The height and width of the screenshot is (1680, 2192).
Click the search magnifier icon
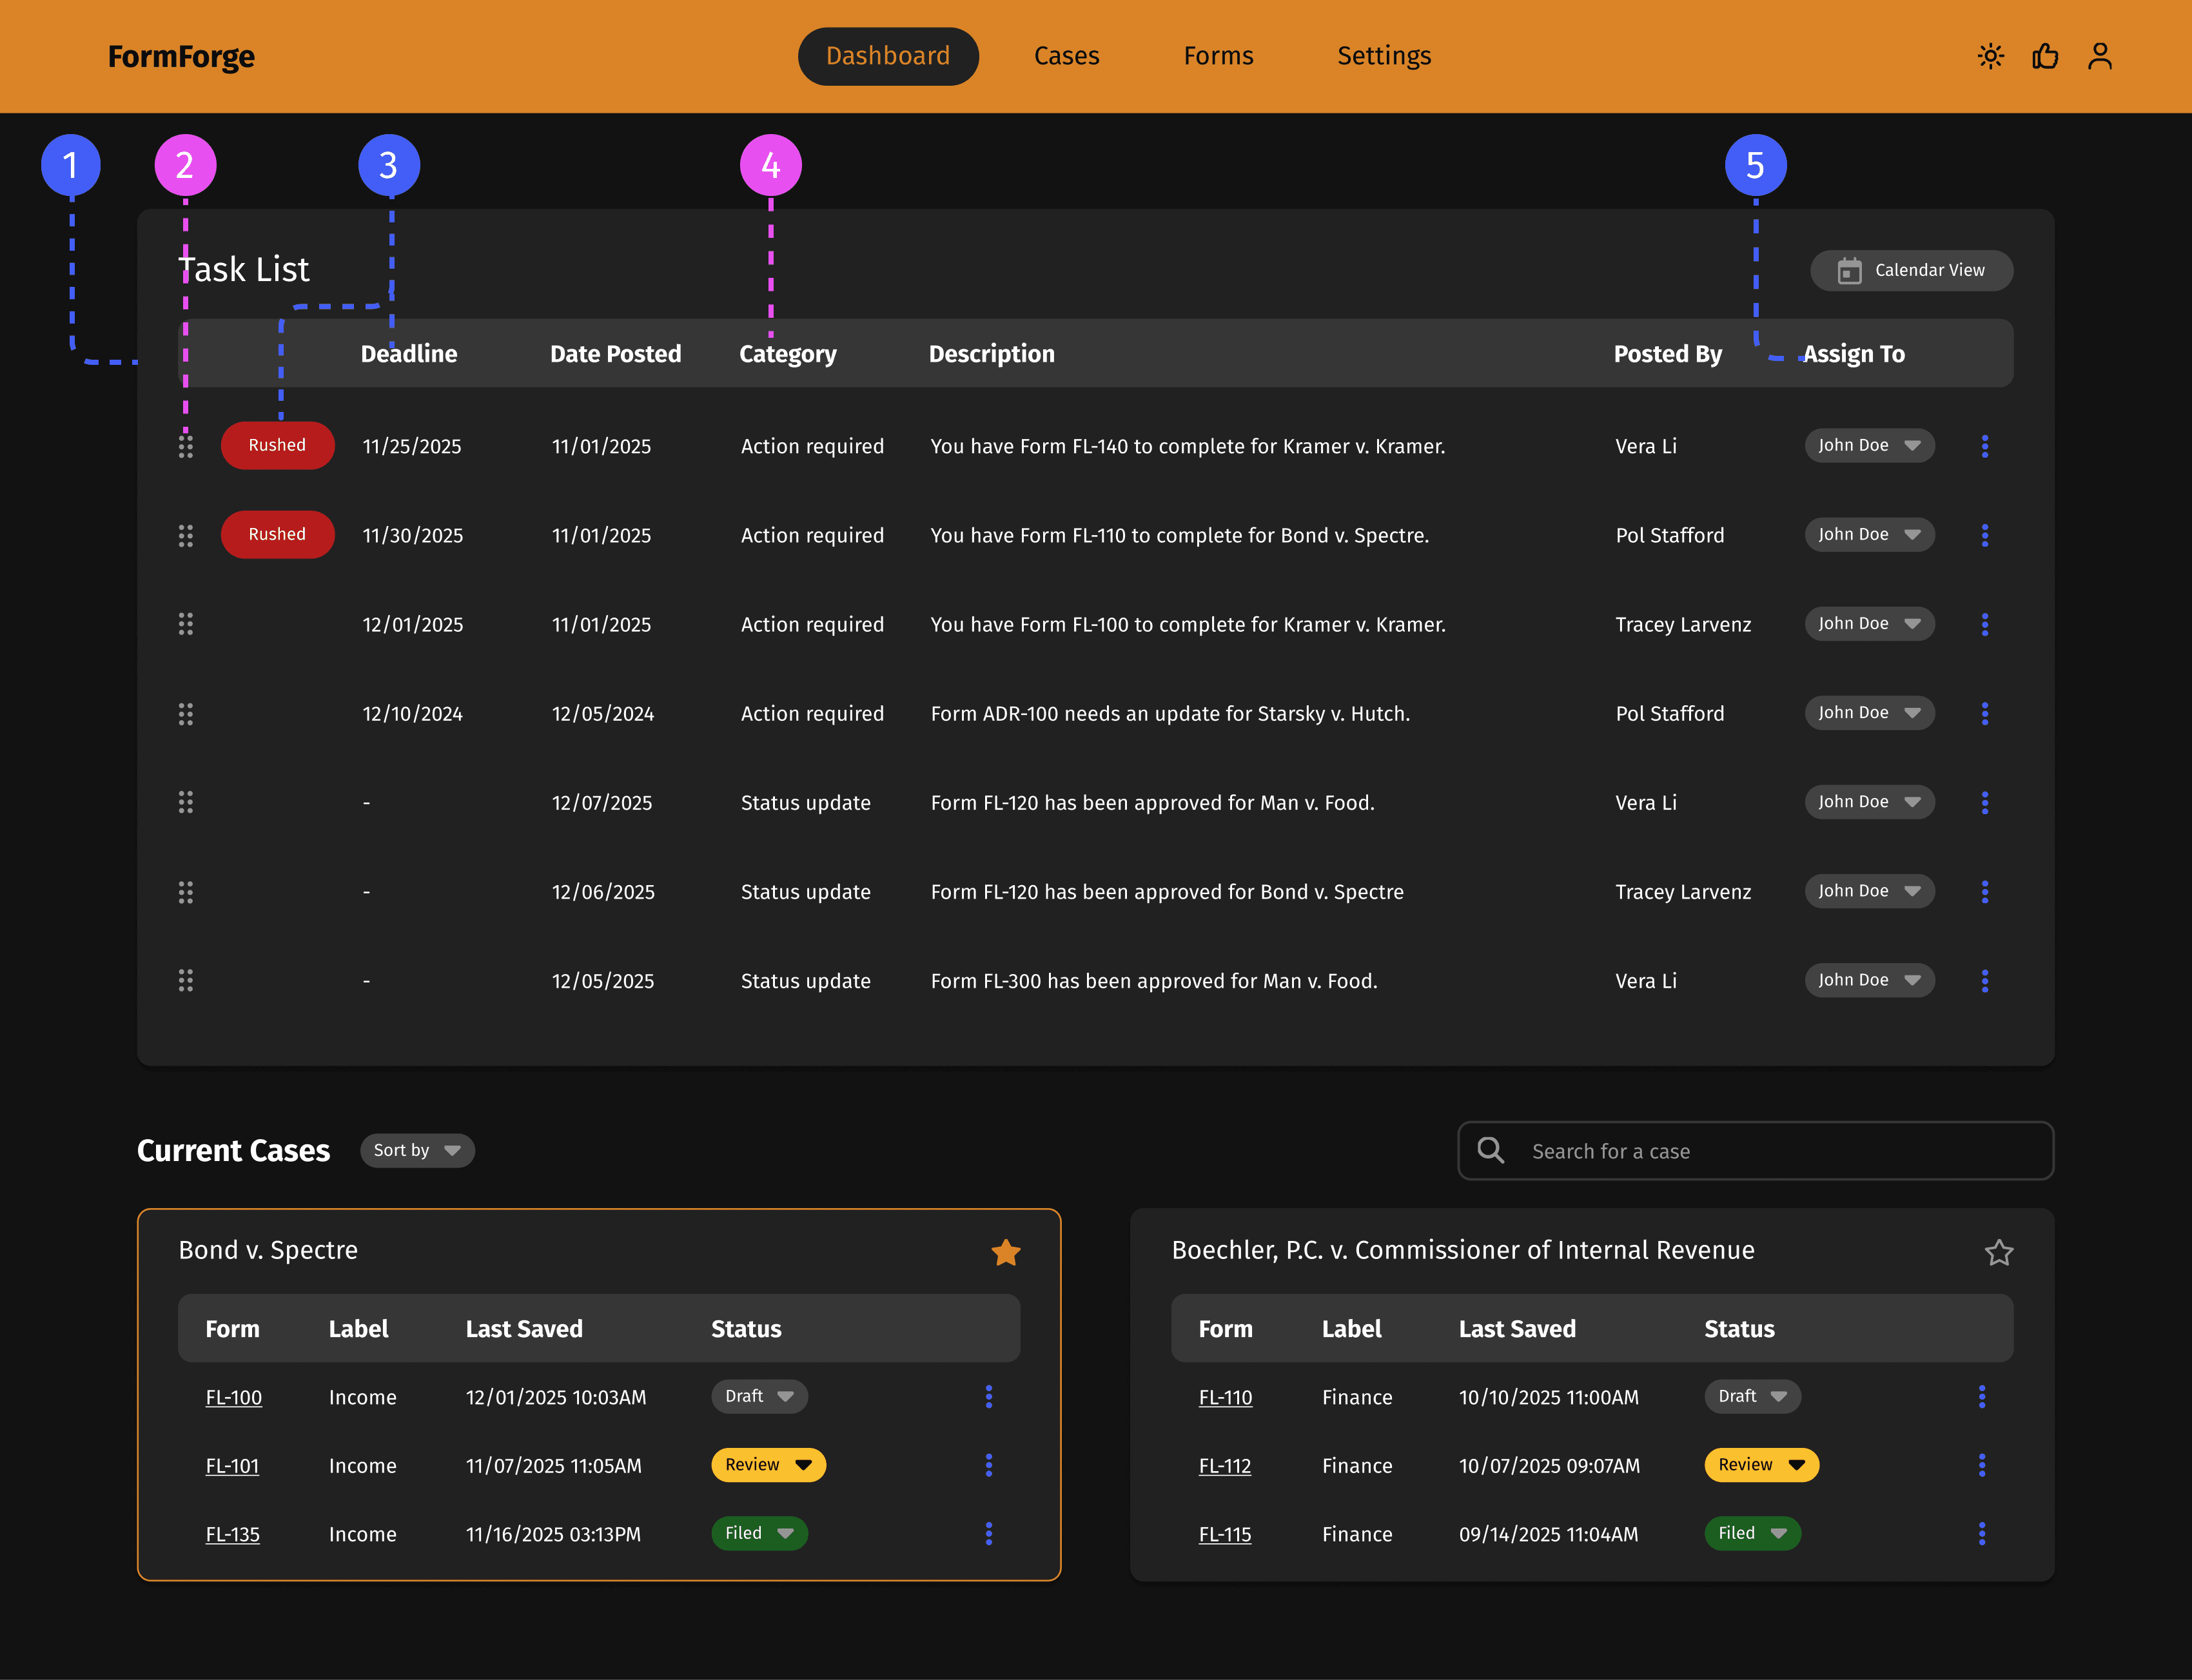click(x=1490, y=1151)
